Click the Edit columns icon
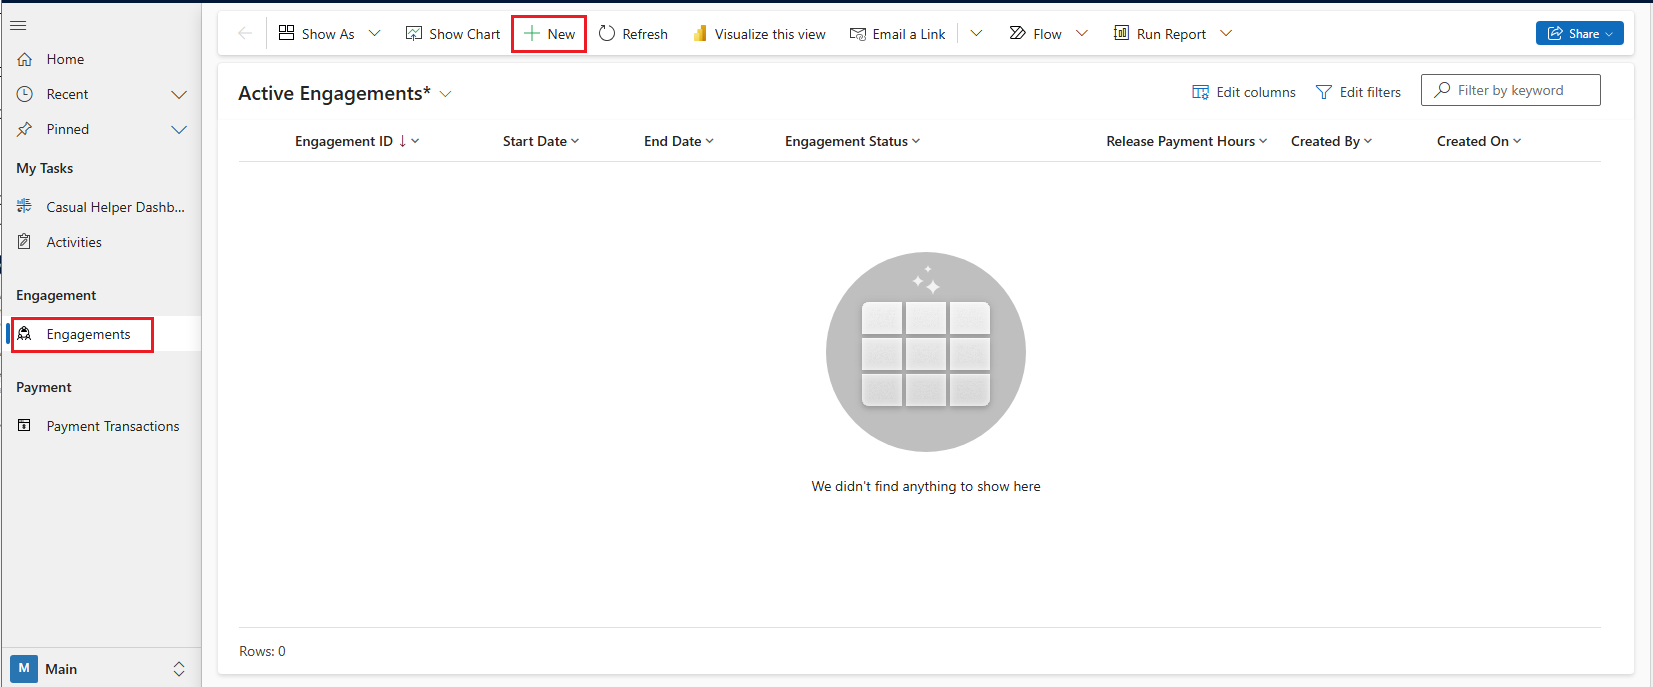Image resolution: width=1653 pixels, height=687 pixels. point(1201,92)
